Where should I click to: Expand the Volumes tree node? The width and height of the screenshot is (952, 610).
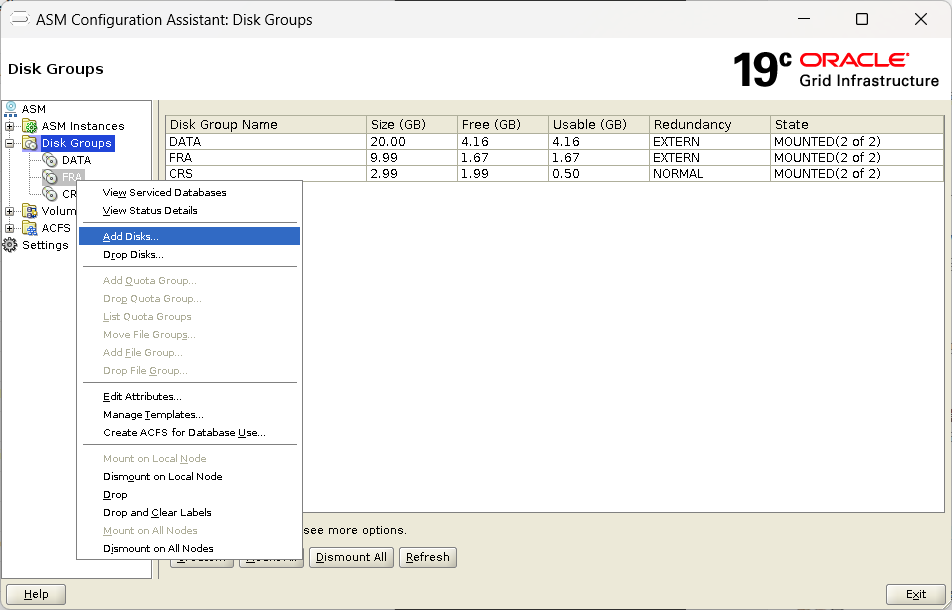click(x=10, y=211)
